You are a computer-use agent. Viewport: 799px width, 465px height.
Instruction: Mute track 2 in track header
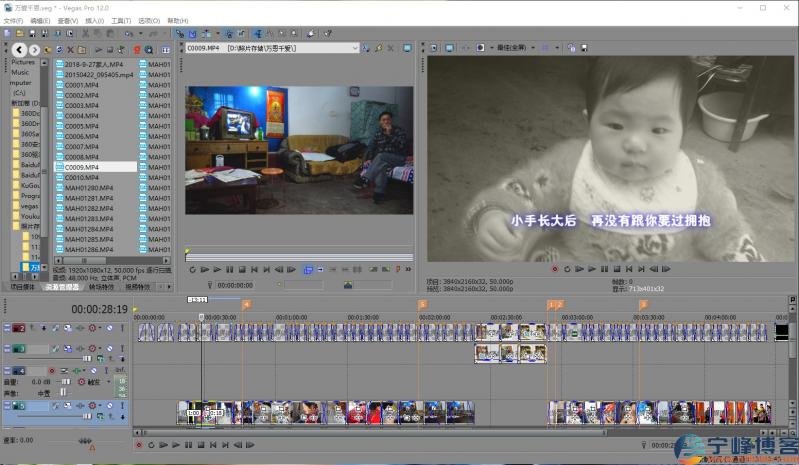(x=110, y=329)
